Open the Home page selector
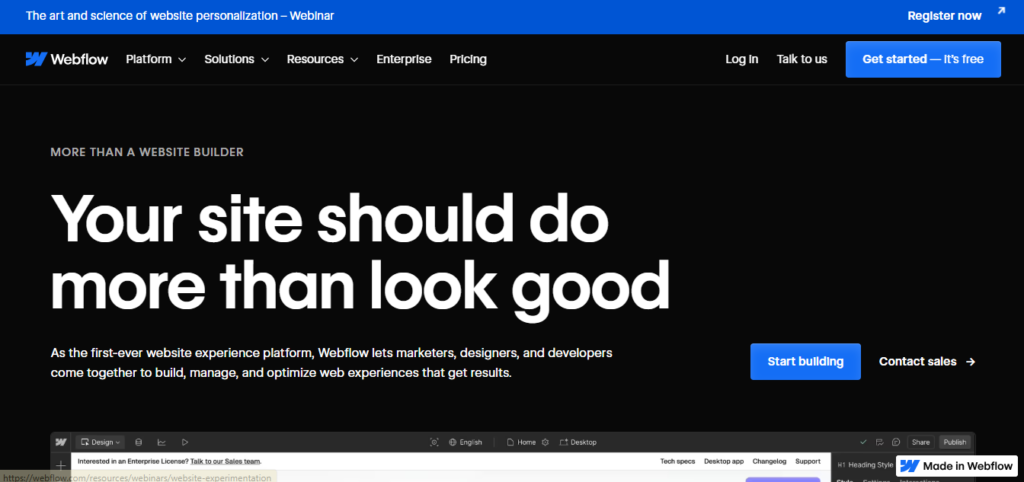Image resolution: width=1024 pixels, height=482 pixels. point(522,442)
